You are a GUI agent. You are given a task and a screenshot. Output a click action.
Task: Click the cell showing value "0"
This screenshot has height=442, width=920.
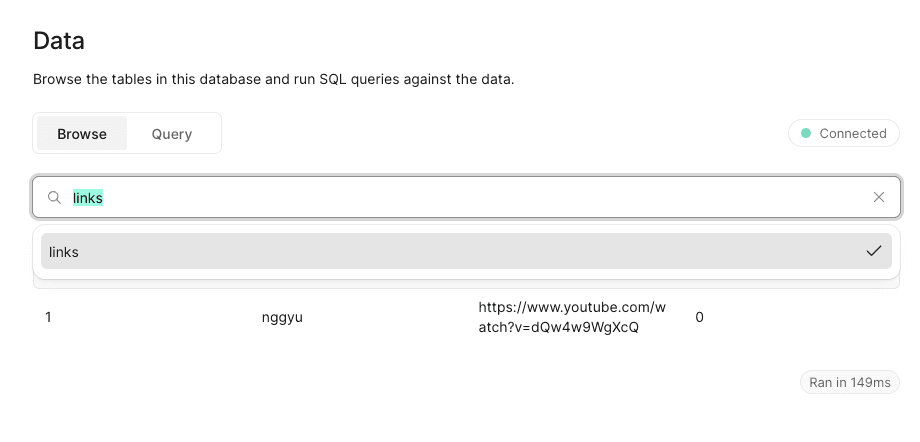click(699, 317)
